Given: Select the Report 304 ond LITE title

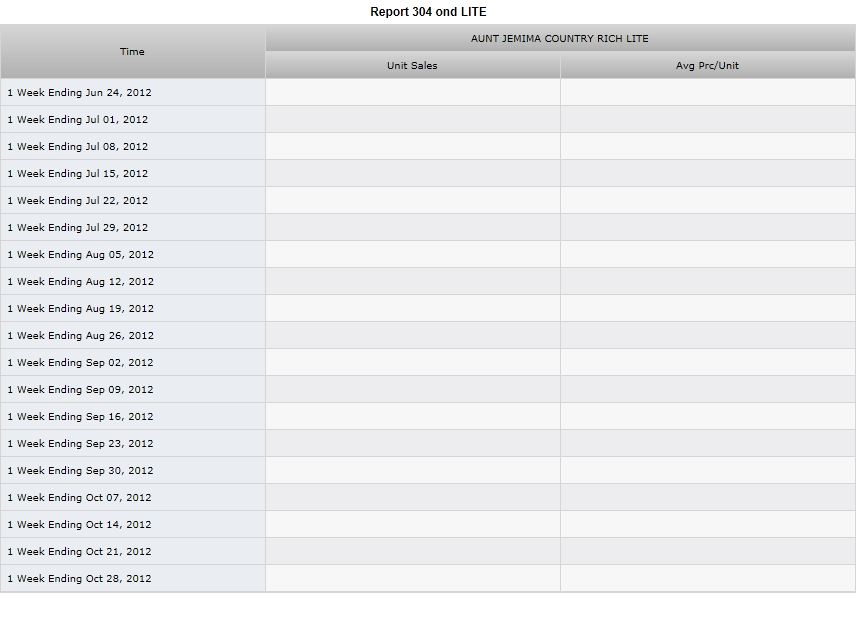Looking at the screenshot, I should click(428, 11).
